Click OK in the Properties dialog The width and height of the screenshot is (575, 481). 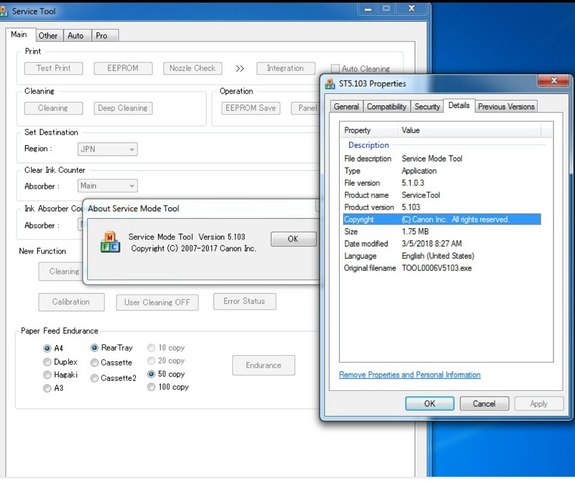pos(430,404)
